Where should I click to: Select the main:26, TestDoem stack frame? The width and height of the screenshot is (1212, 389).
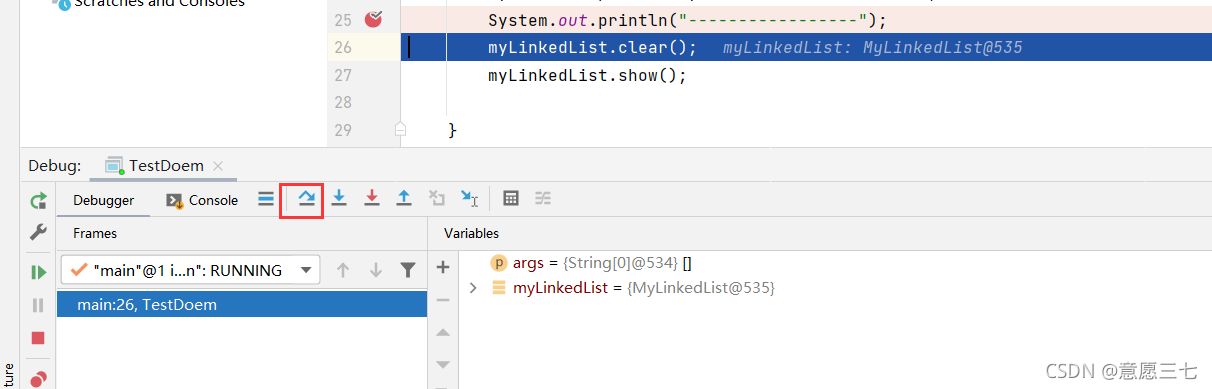[242, 305]
